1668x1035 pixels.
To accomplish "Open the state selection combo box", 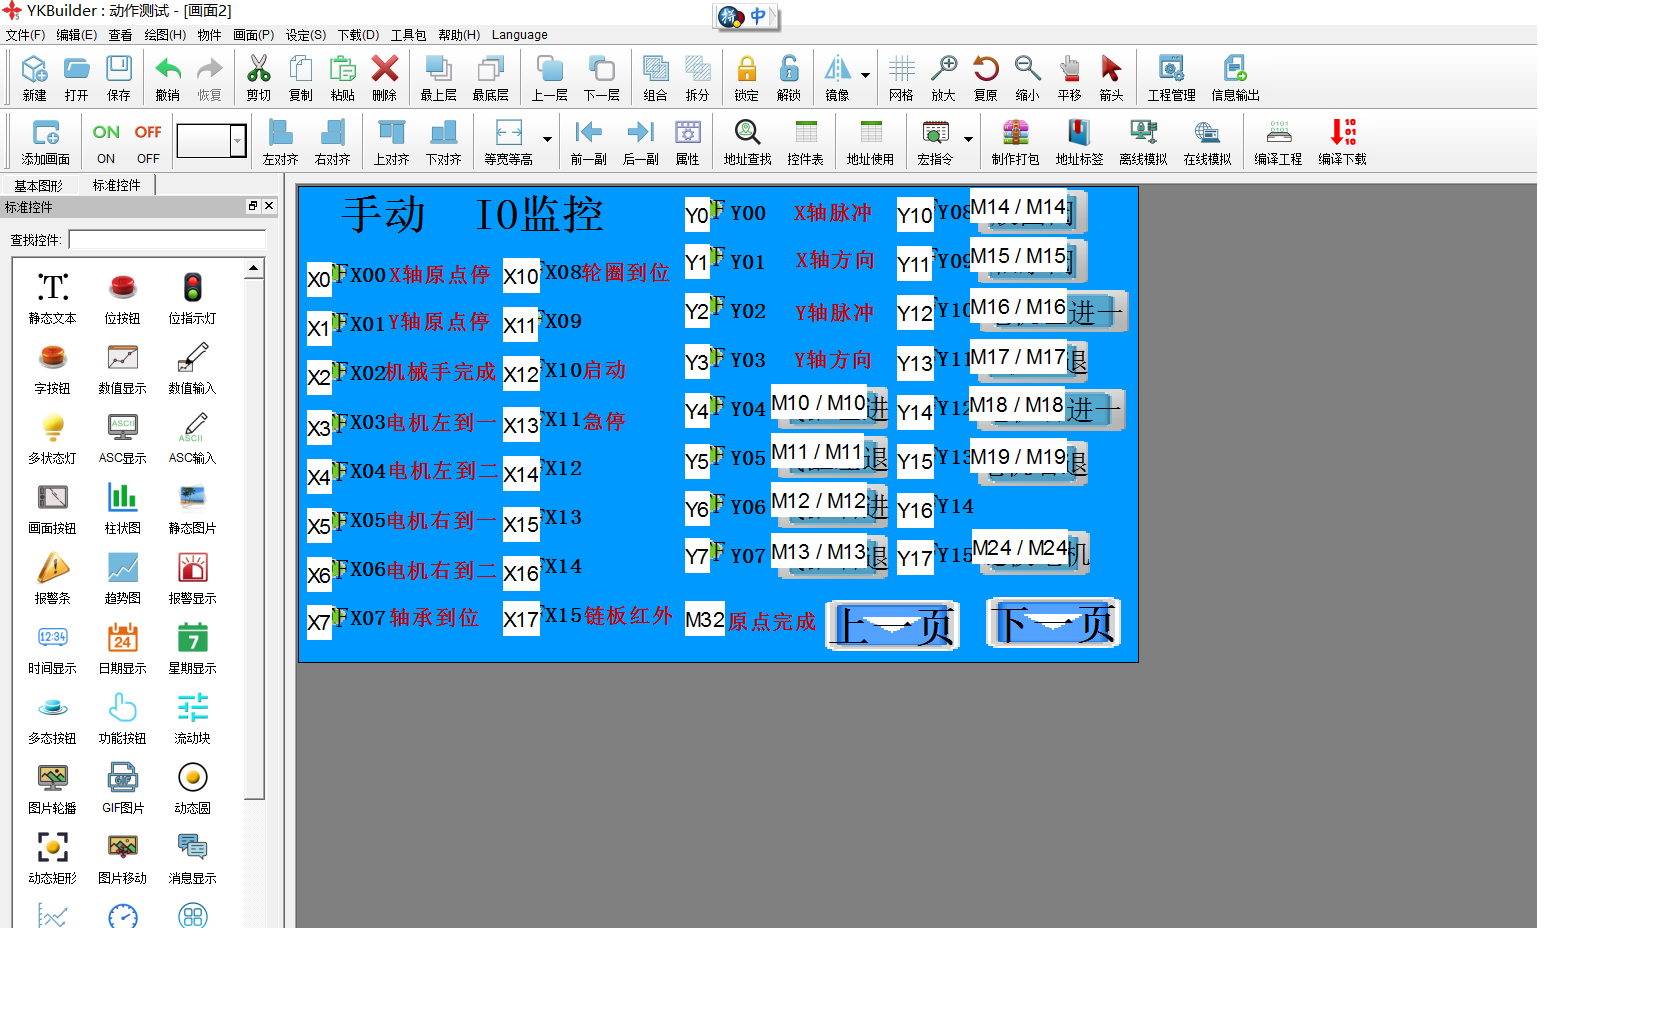I will click(x=212, y=141).
